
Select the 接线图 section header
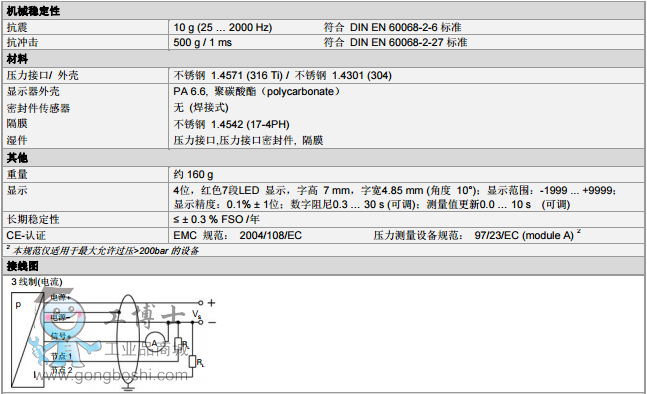pyautogui.click(x=22, y=266)
